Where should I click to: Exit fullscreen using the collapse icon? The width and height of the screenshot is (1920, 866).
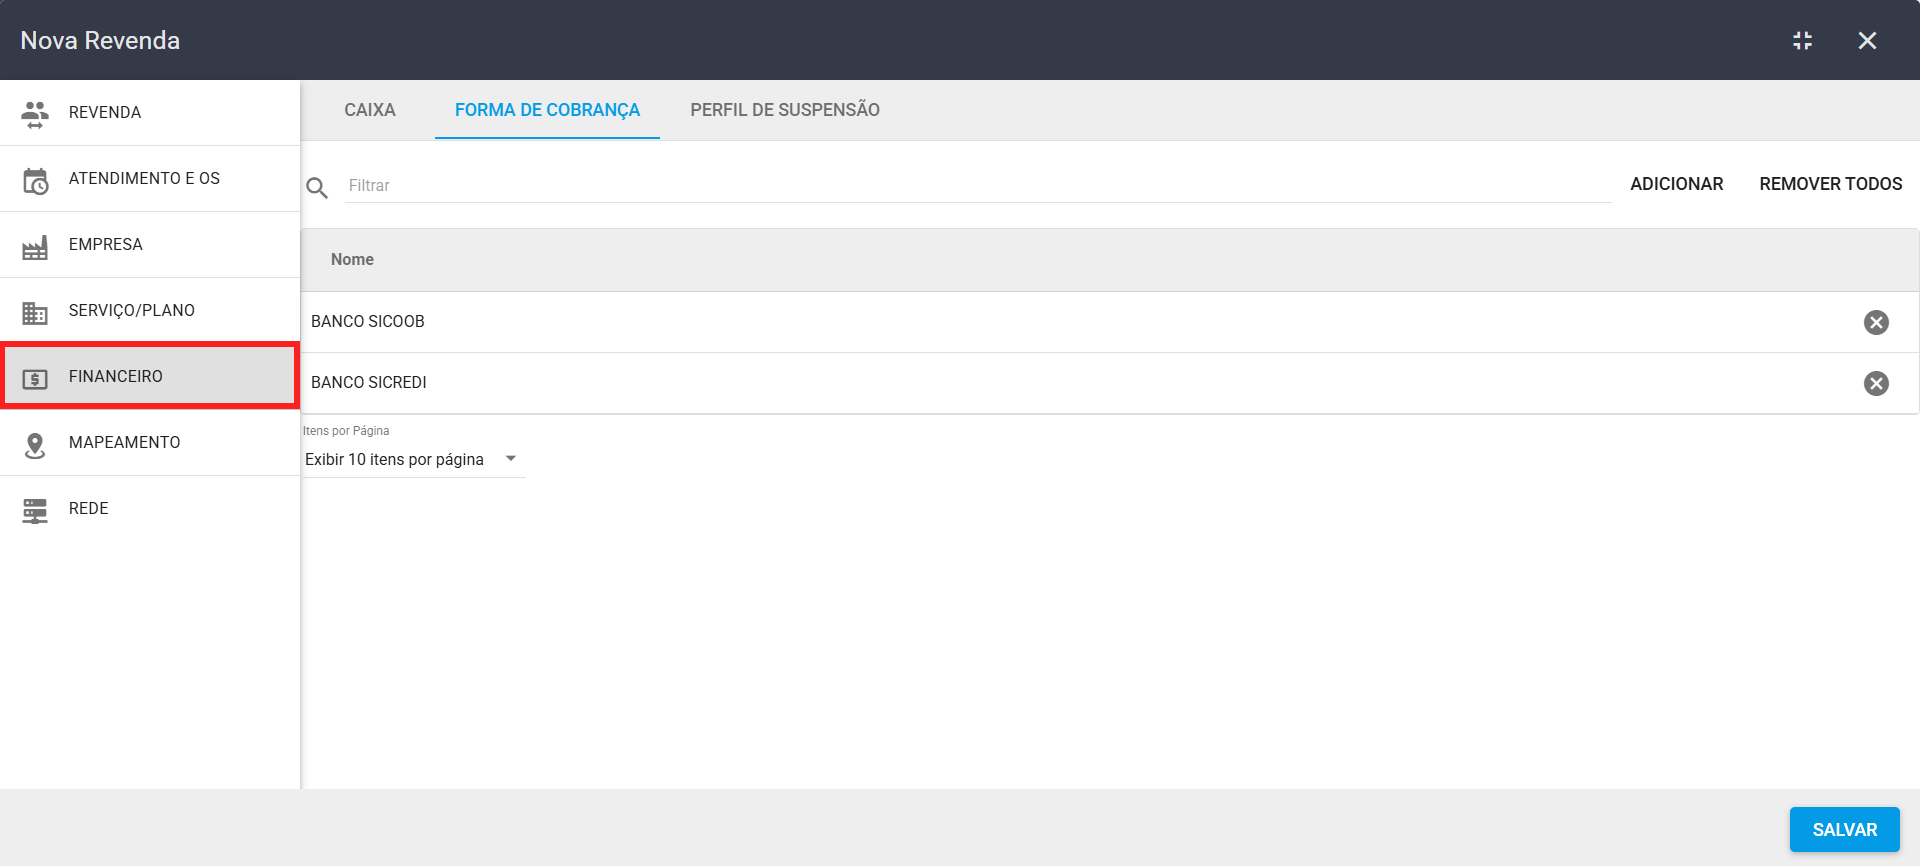tap(1802, 40)
